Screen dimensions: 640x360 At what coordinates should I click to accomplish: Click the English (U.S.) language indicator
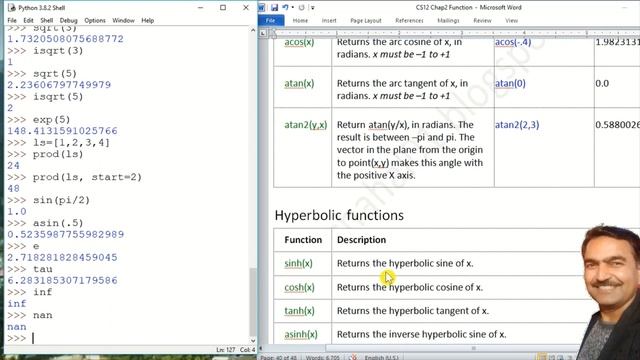381,358
